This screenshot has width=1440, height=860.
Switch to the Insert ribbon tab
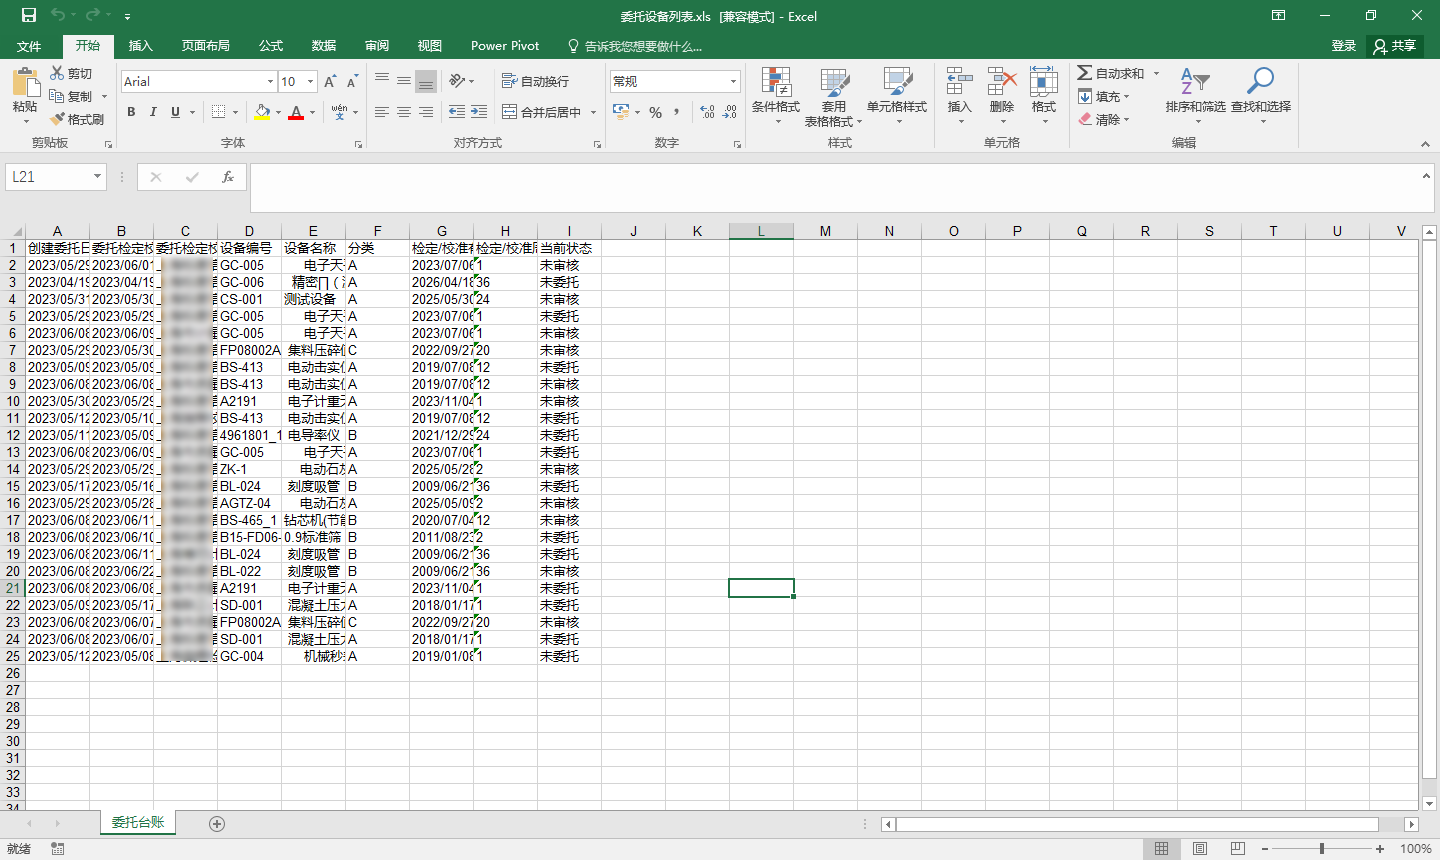click(141, 46)
